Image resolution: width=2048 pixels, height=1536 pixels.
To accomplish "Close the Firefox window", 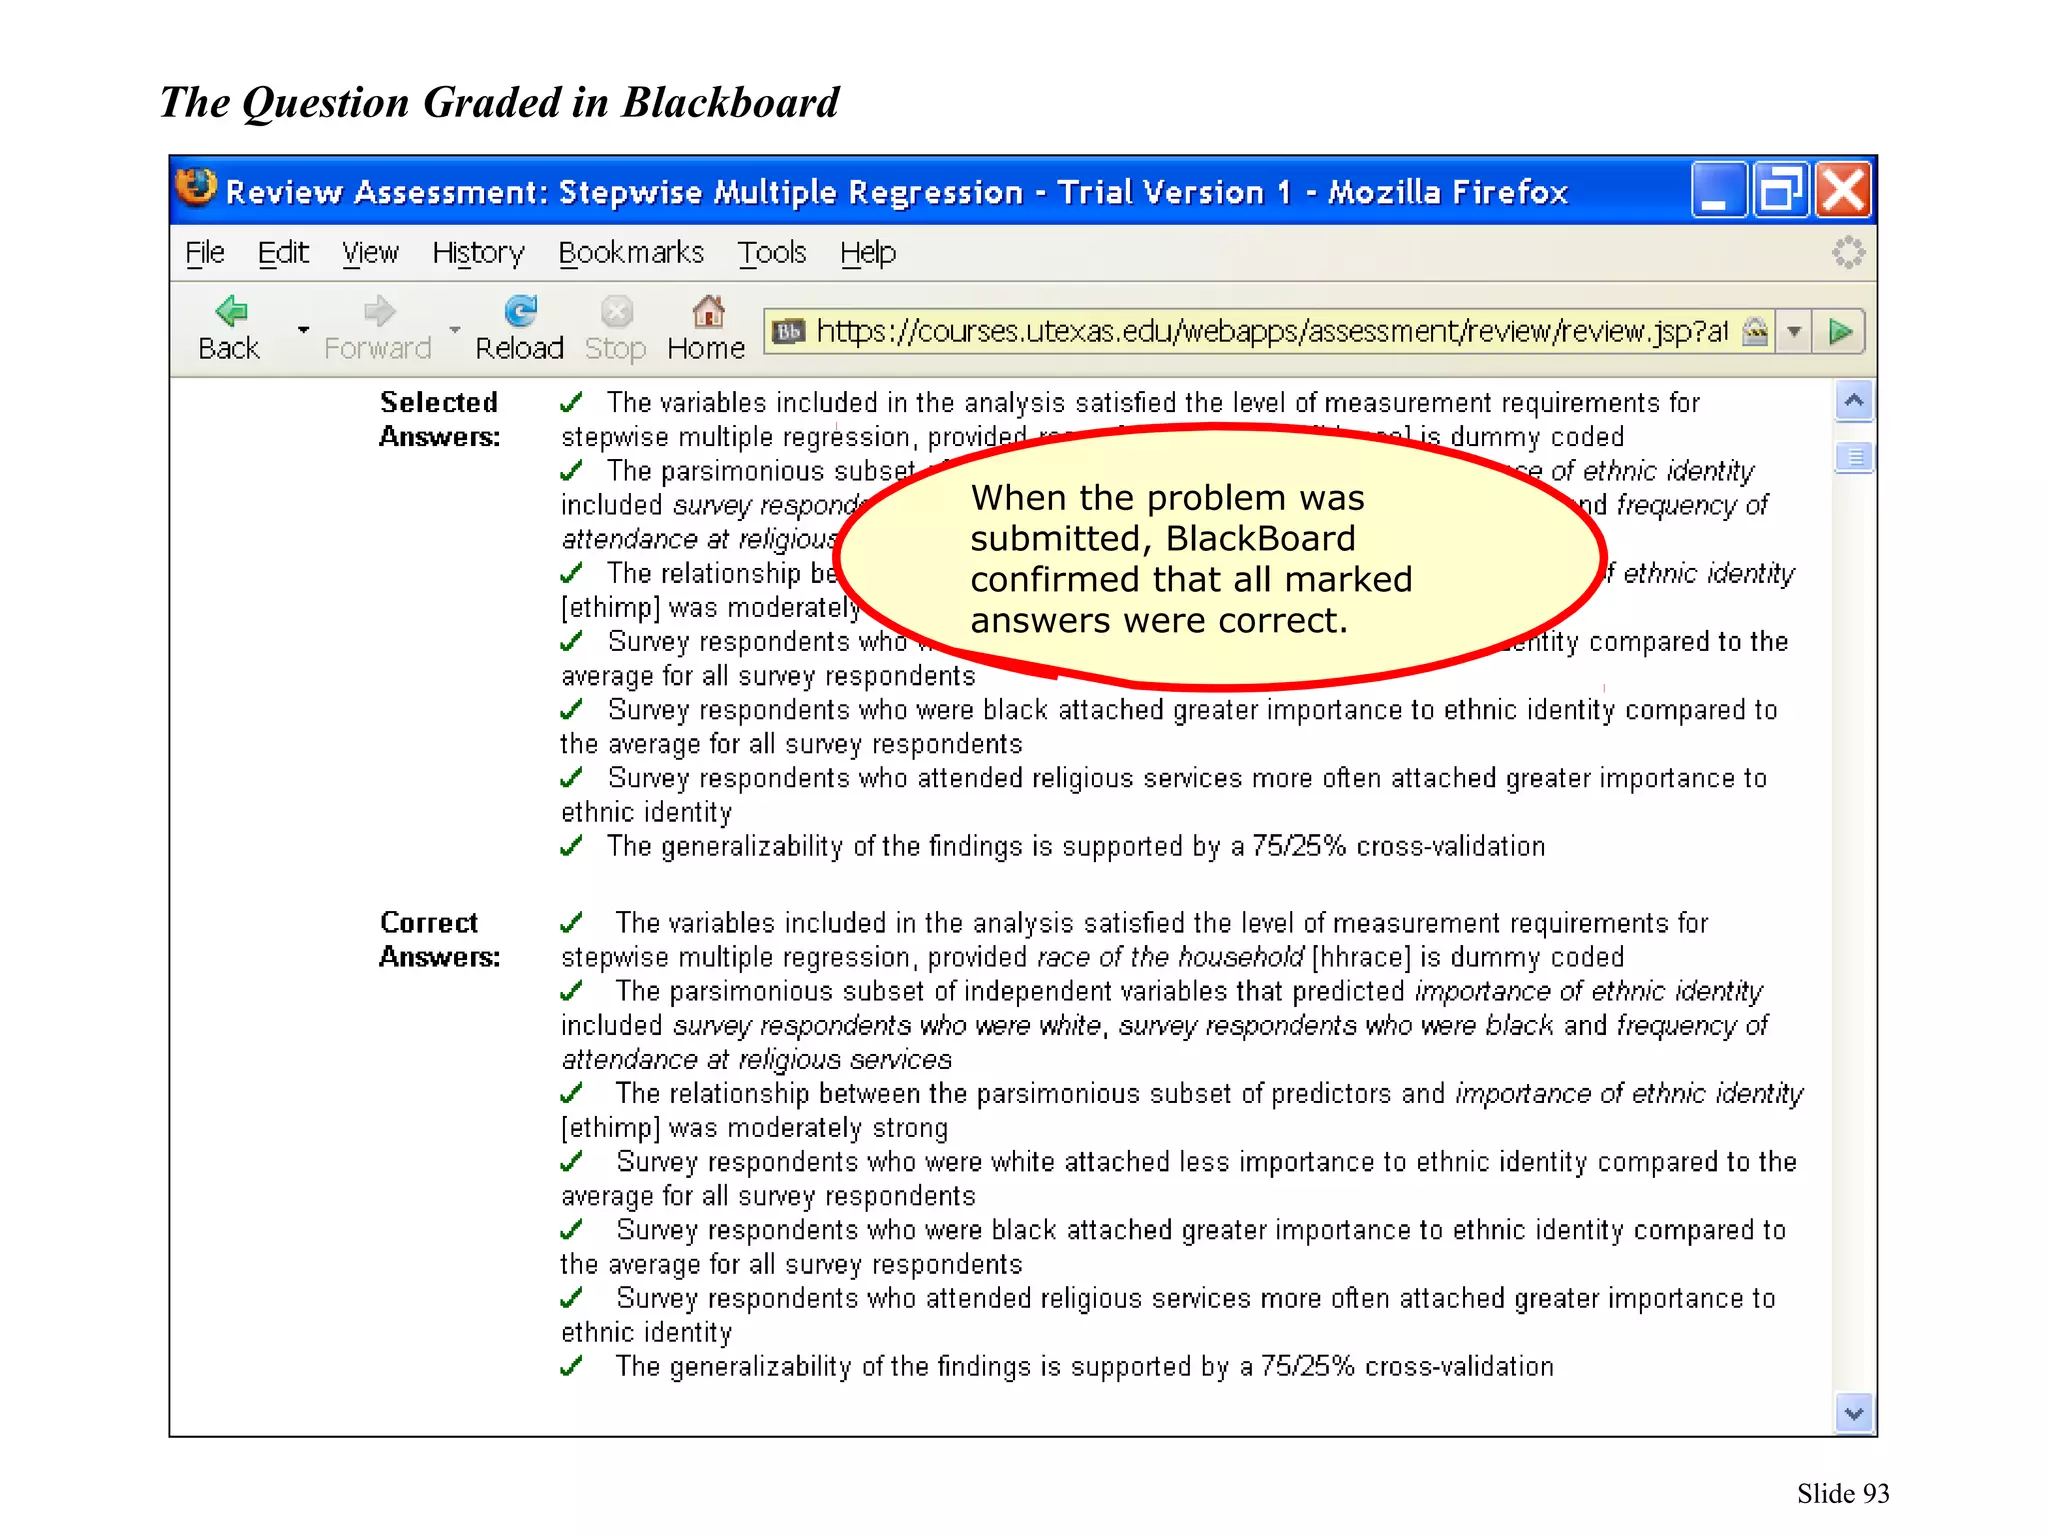I will point(1843,190).
